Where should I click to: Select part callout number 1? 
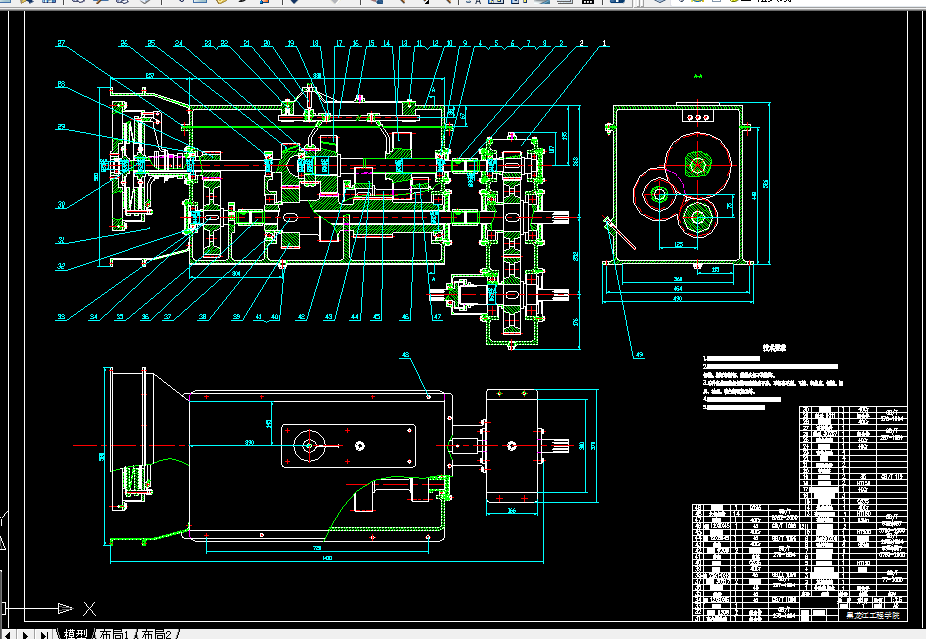[x=605, y=43]
